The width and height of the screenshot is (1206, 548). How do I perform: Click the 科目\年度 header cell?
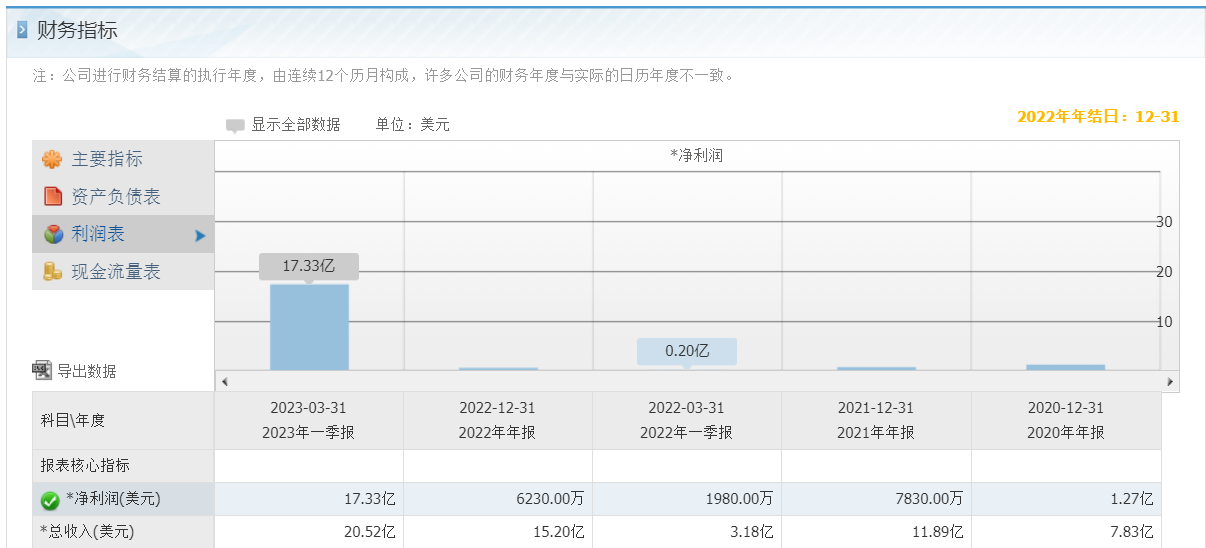pos(123,421)
